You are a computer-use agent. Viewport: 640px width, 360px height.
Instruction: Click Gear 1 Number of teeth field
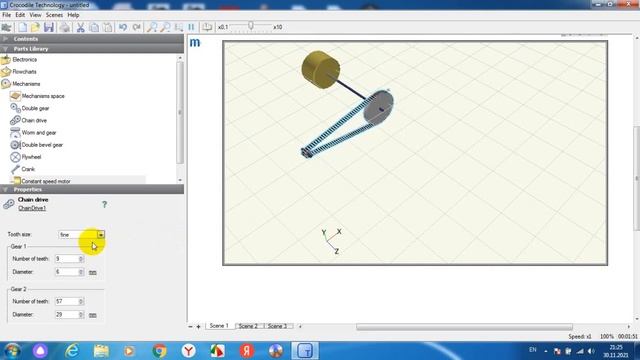(x=67, y=259)
